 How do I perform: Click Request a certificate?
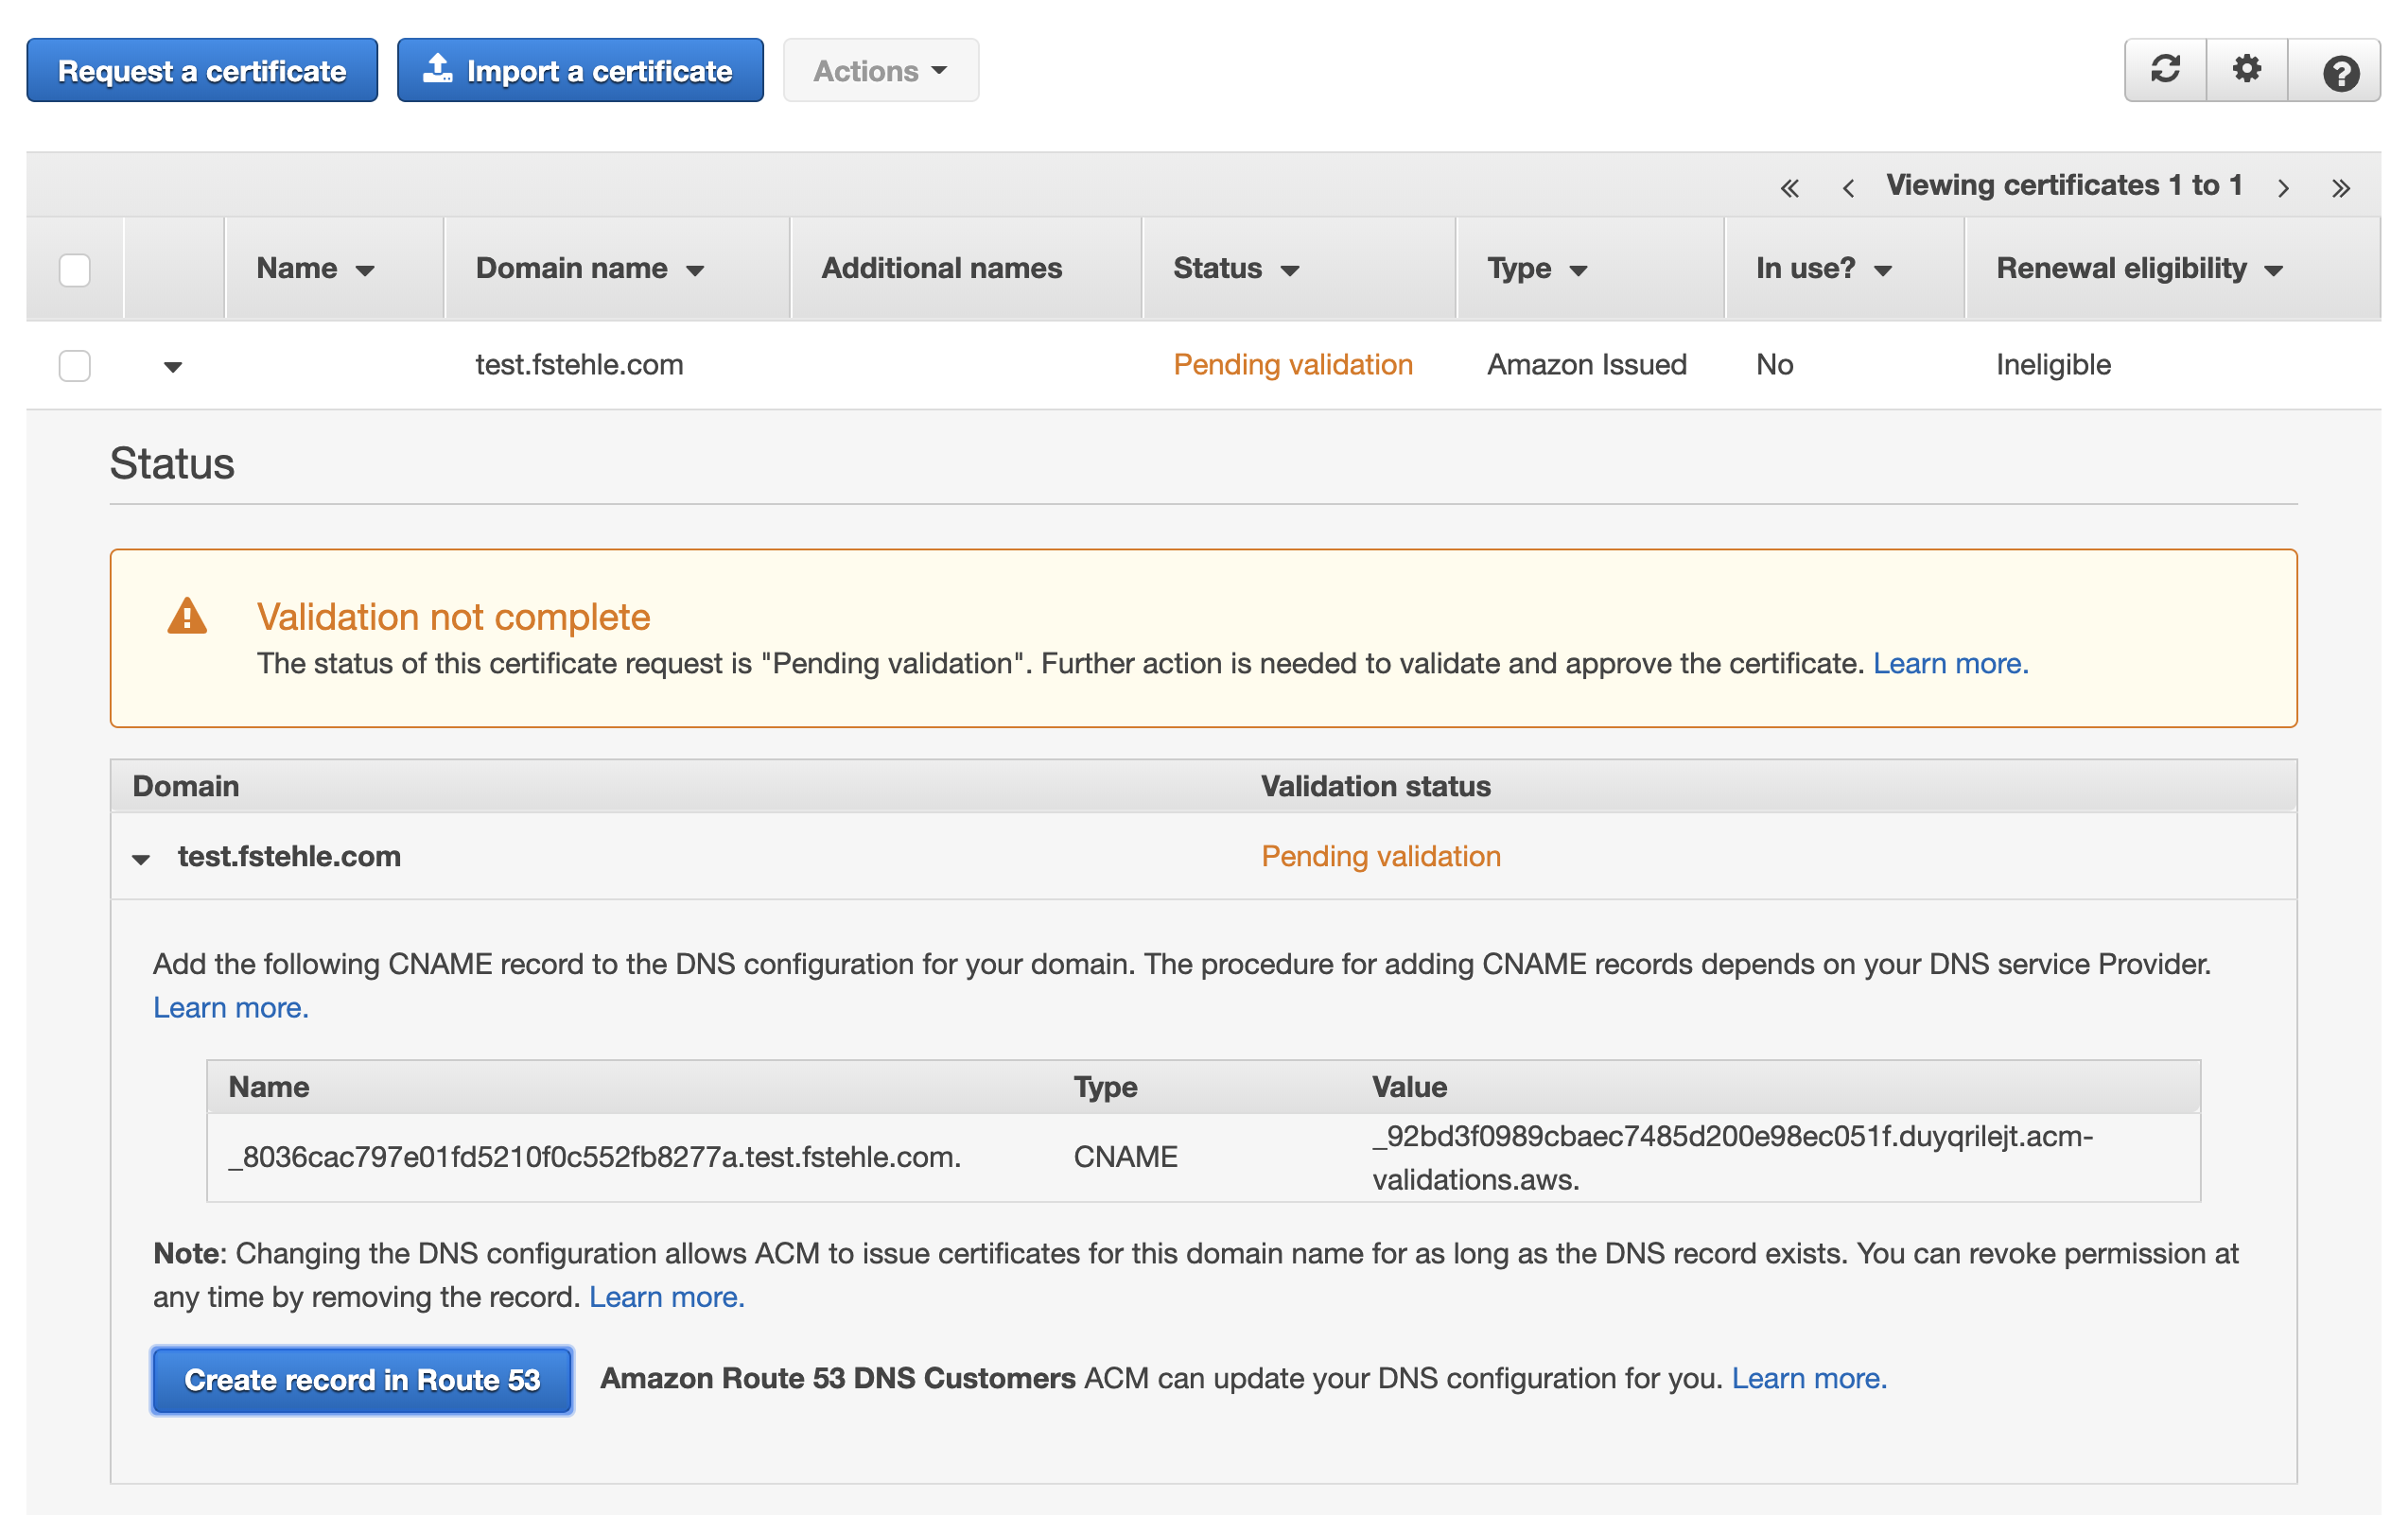201,70
